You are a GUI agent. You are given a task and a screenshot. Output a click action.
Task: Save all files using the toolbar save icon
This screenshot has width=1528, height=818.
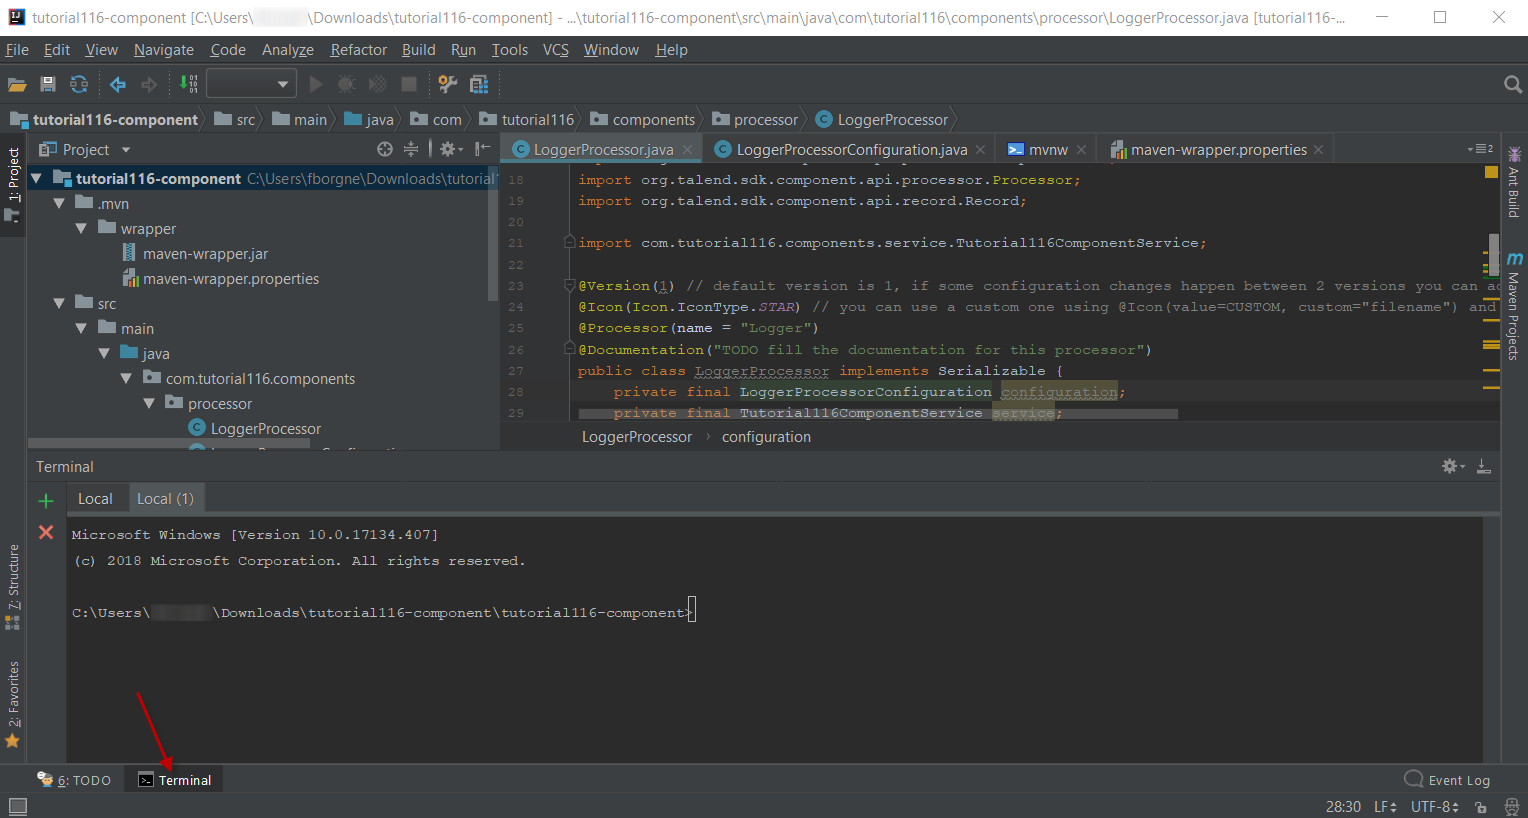coord(47,84)
